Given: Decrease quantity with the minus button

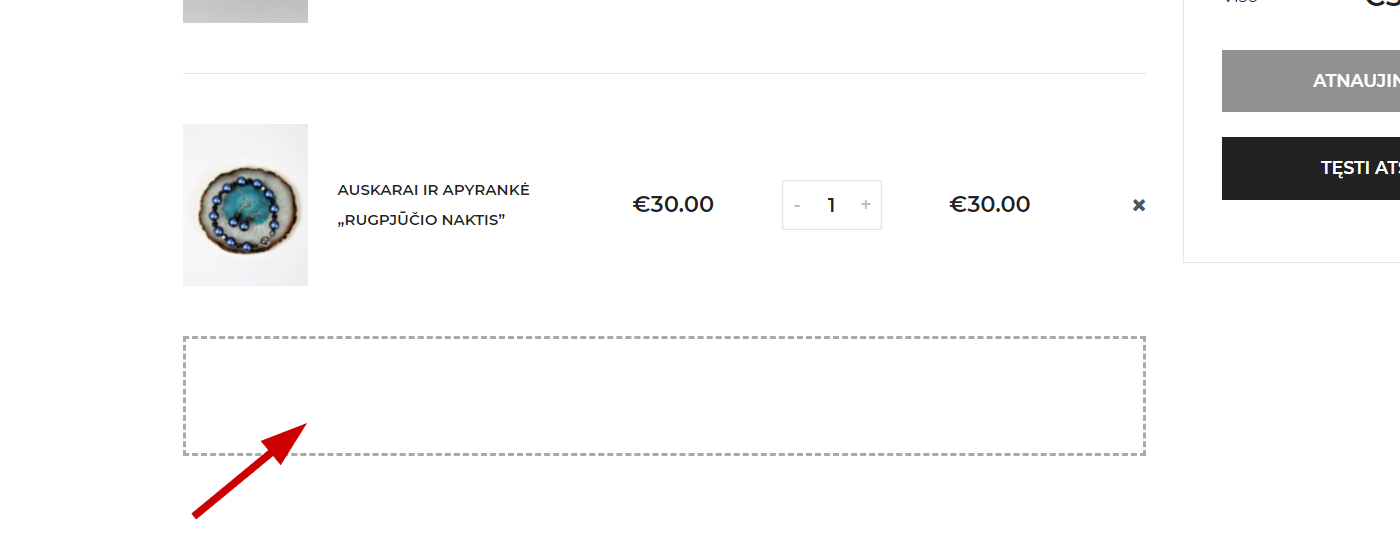Looking at the screenshot, I should [797, 205].
